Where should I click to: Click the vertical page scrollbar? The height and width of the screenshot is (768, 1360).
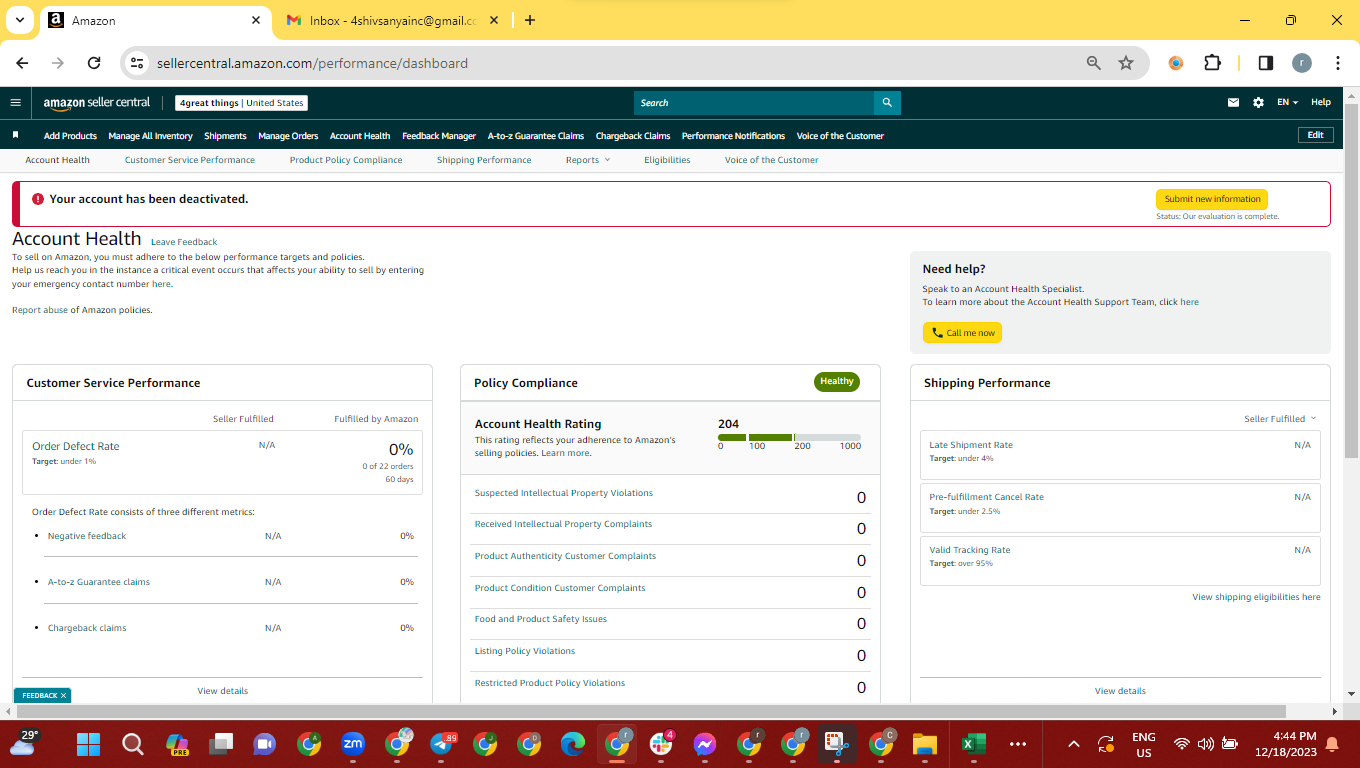tap(1351, 280)
